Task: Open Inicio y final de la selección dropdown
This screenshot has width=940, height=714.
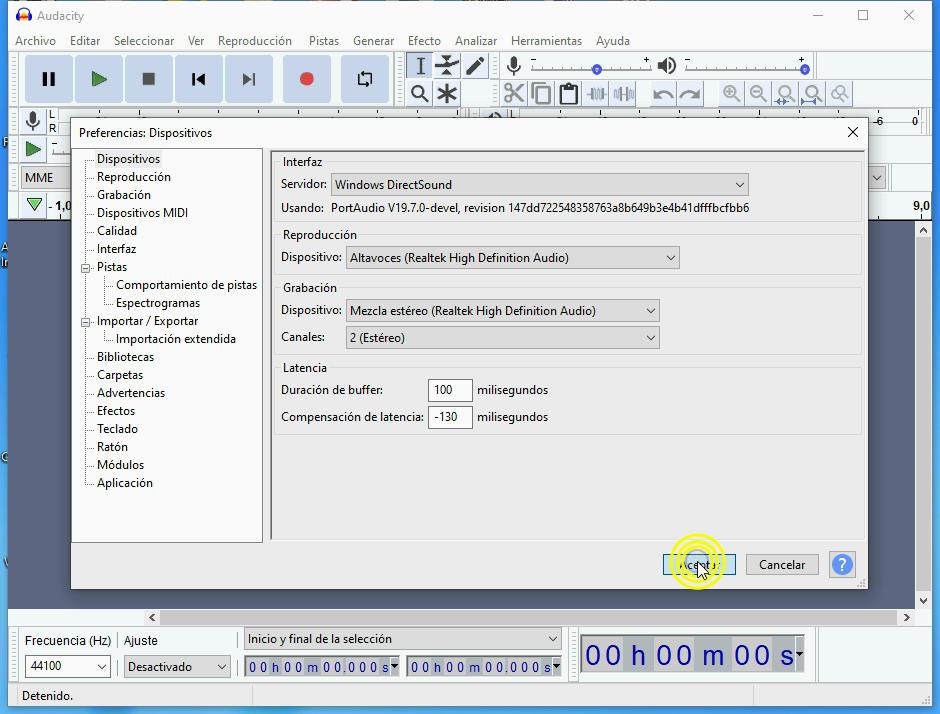Action: coord(402,639)
